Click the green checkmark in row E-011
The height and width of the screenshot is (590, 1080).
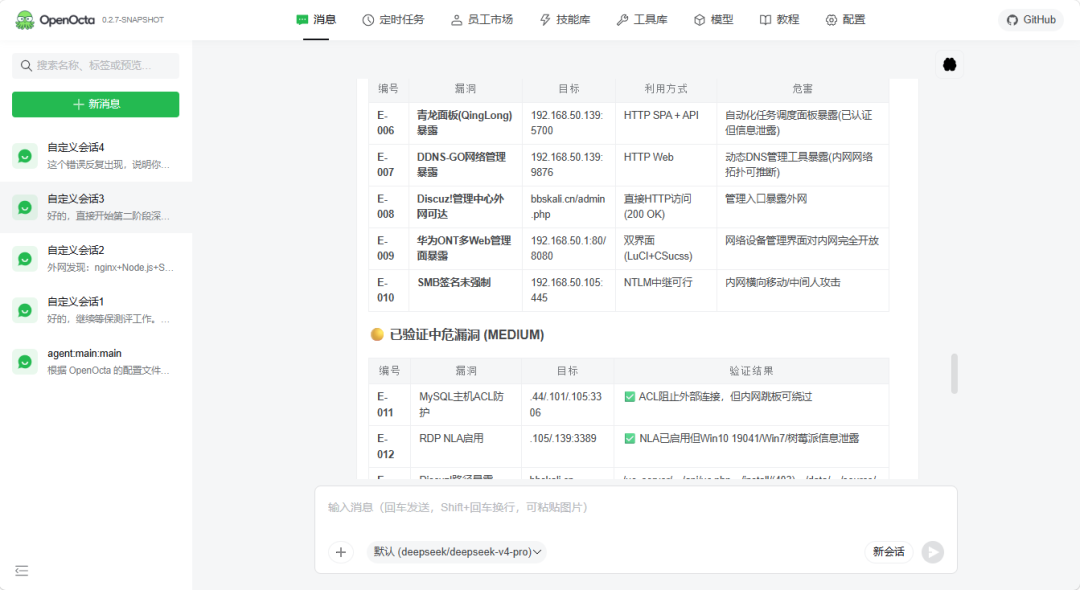click(x=630, y=397)
